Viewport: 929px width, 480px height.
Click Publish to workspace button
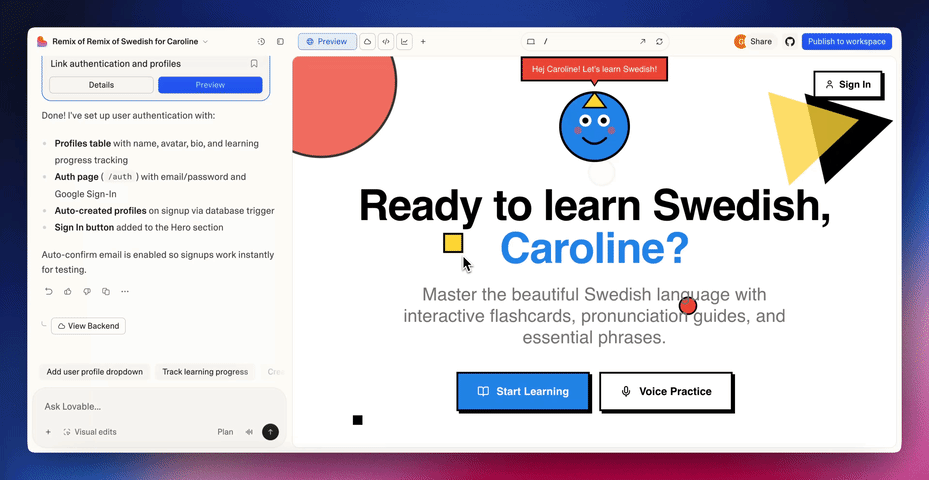pos(846,42)
